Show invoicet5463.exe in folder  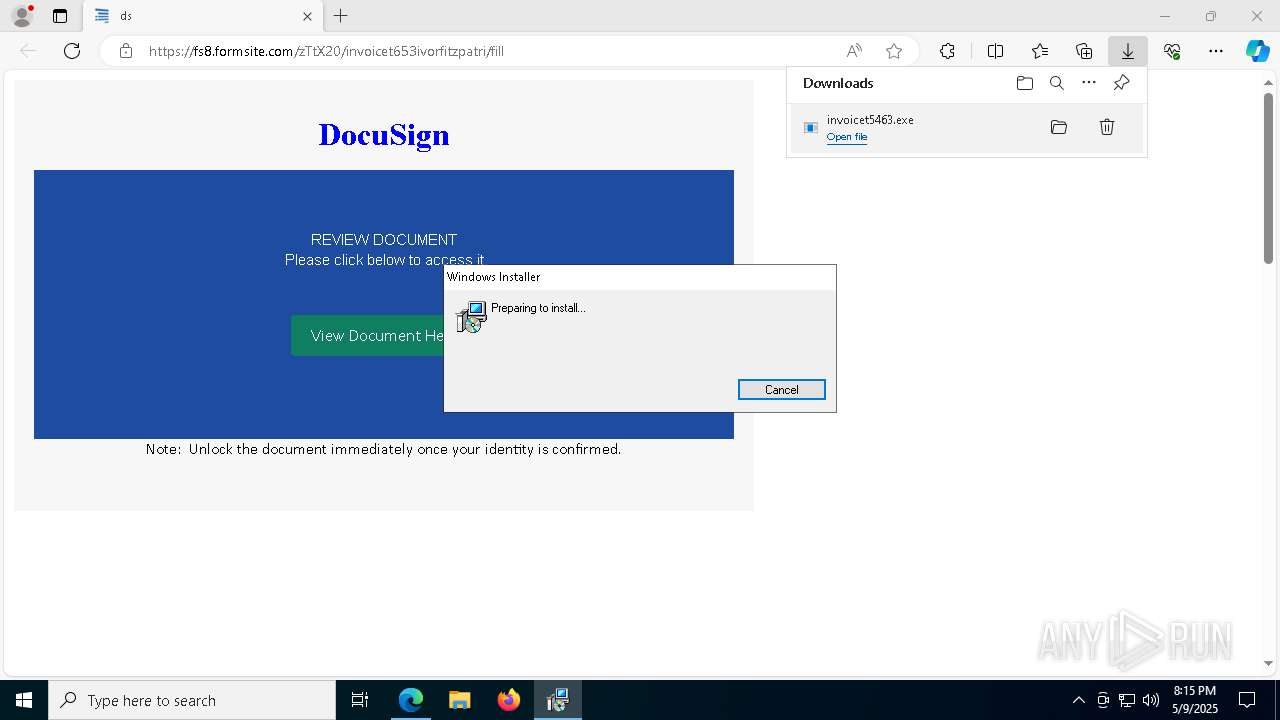coord(1059,127)
